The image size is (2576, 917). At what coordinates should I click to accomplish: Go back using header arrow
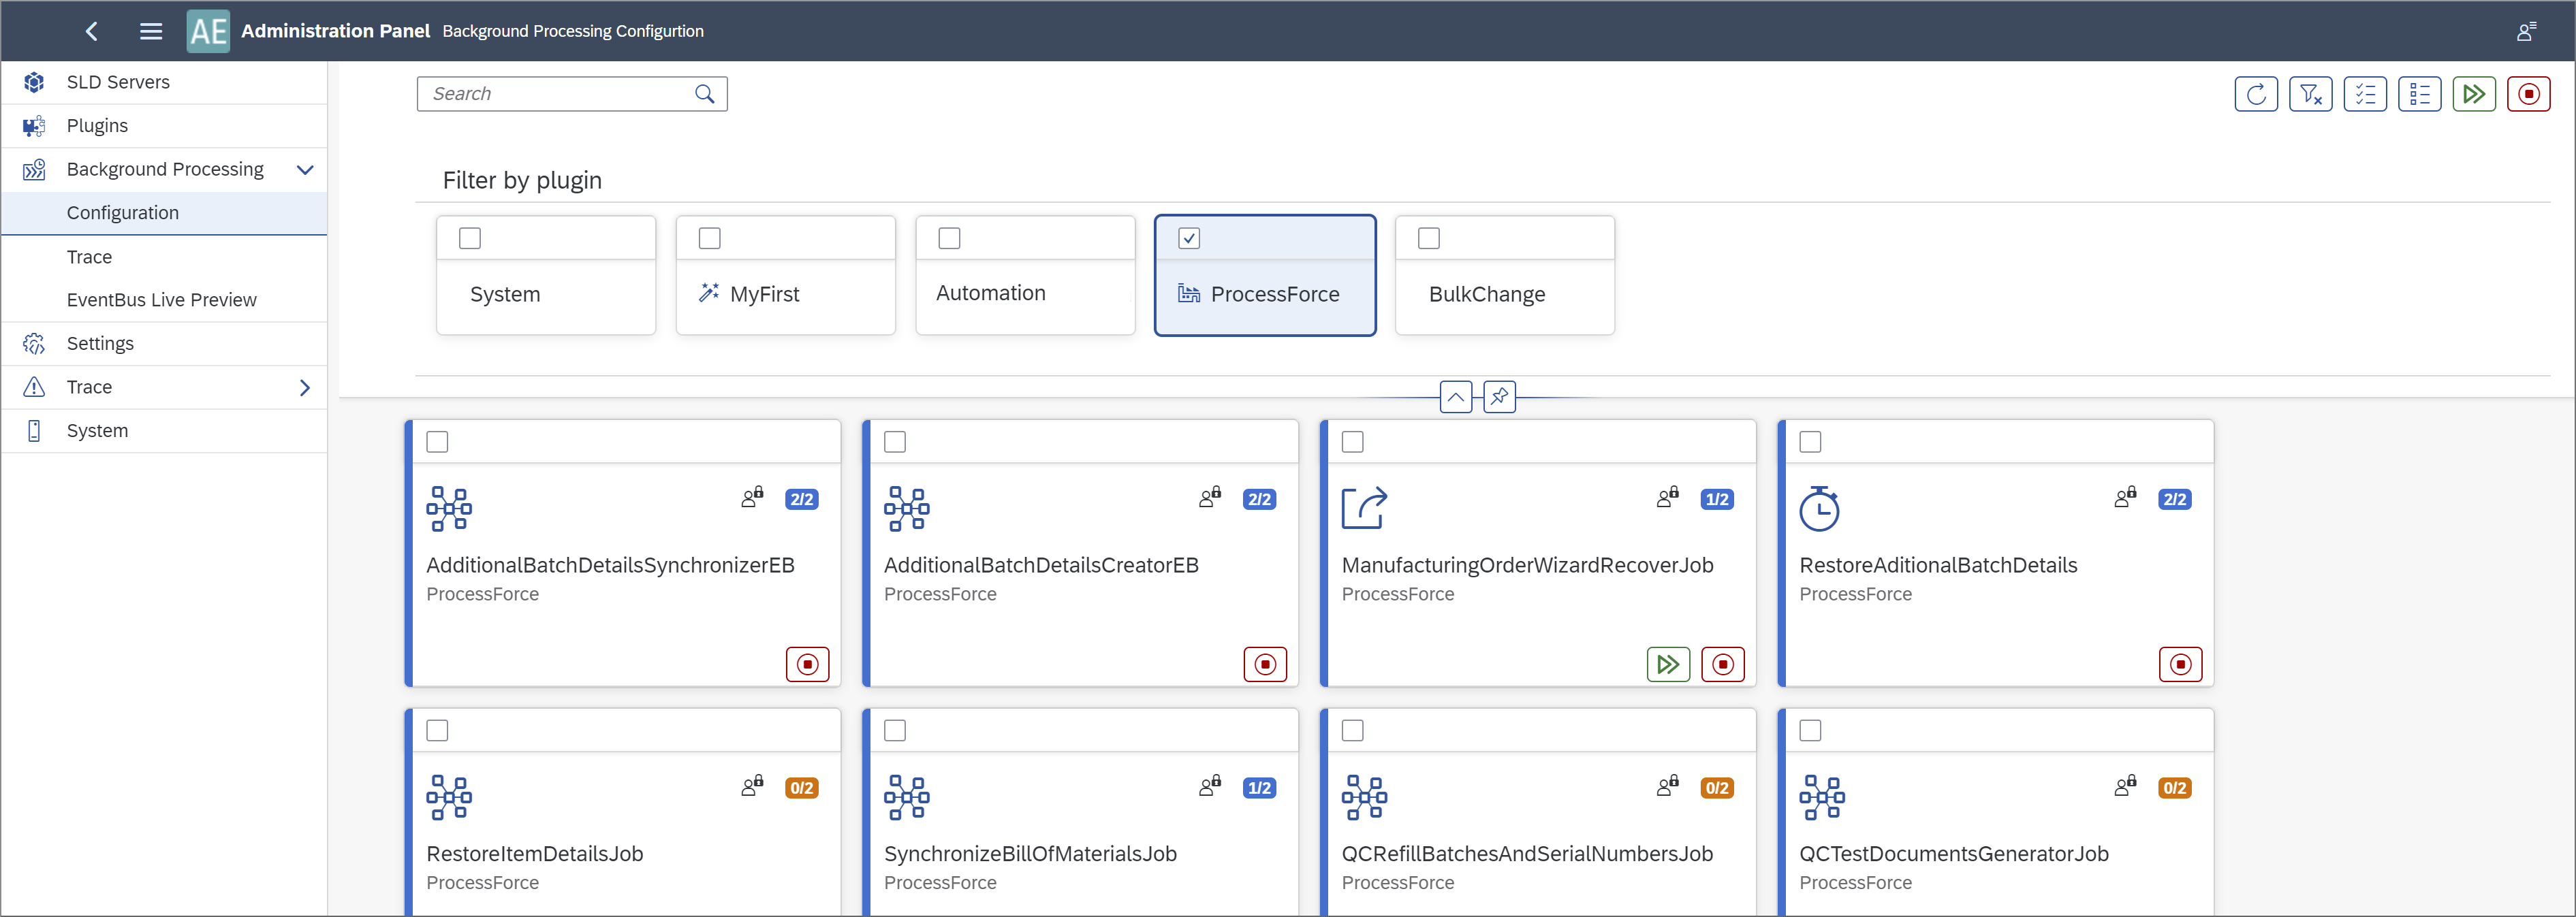coord(92,31)
